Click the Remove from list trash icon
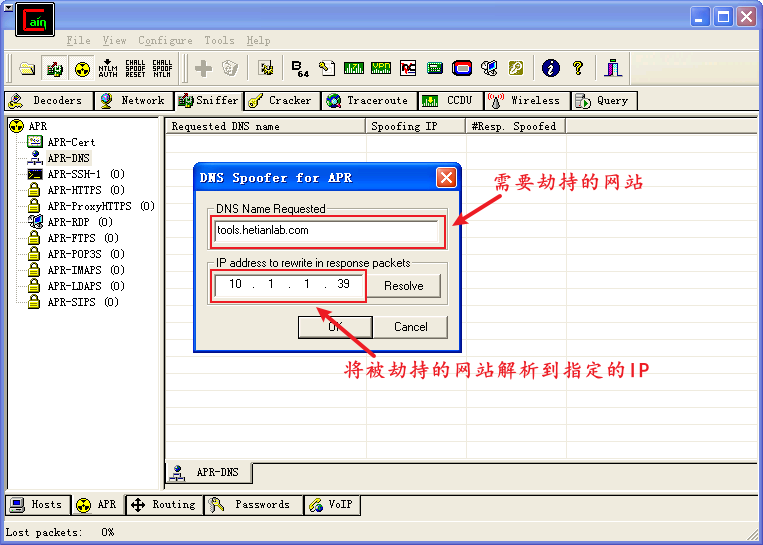 click(230, 68)
